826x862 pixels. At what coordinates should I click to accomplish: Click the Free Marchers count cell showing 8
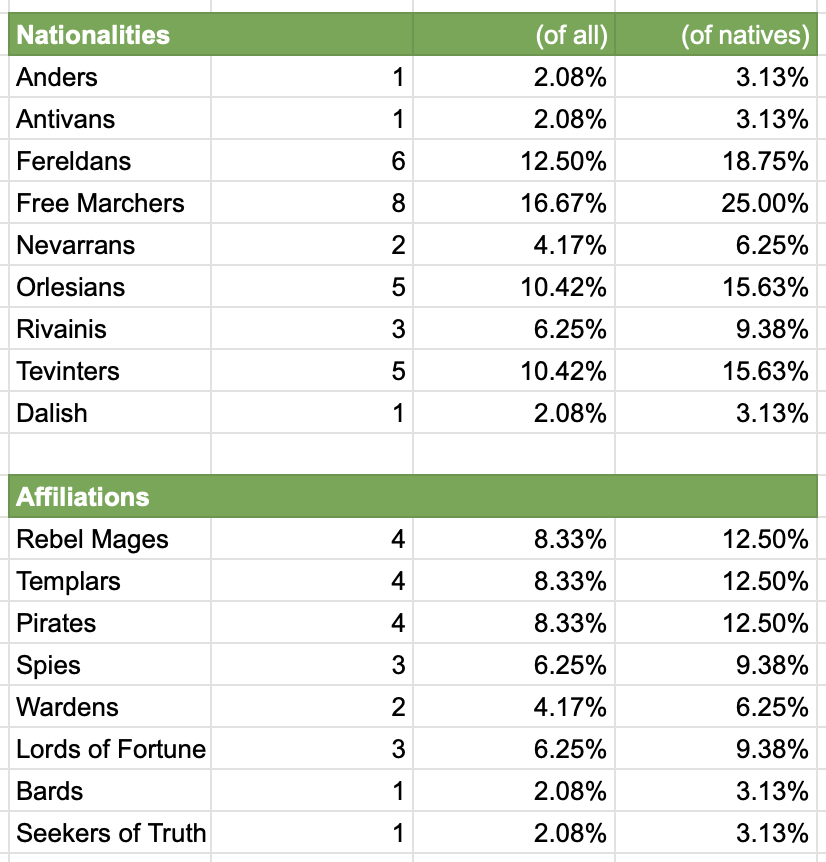312,202
